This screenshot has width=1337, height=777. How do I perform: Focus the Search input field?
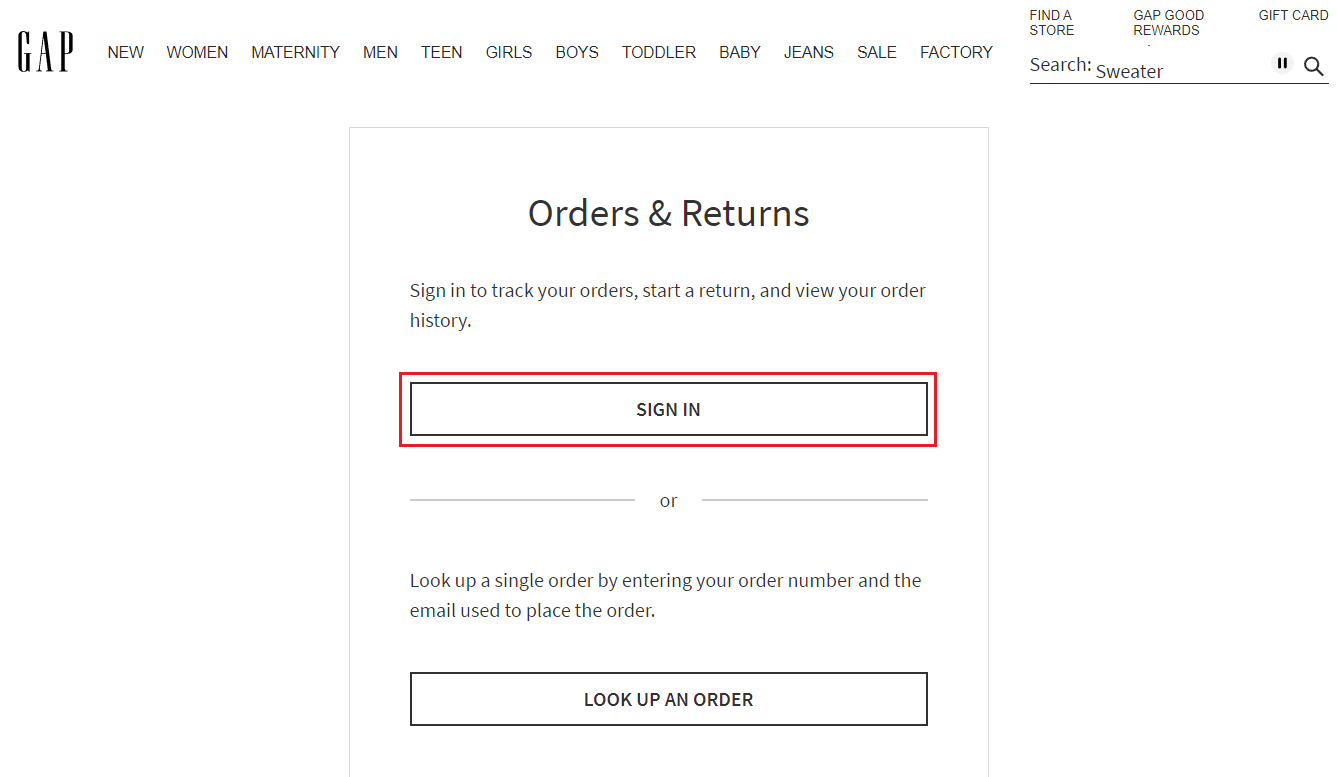click(x=1180, y=71)
